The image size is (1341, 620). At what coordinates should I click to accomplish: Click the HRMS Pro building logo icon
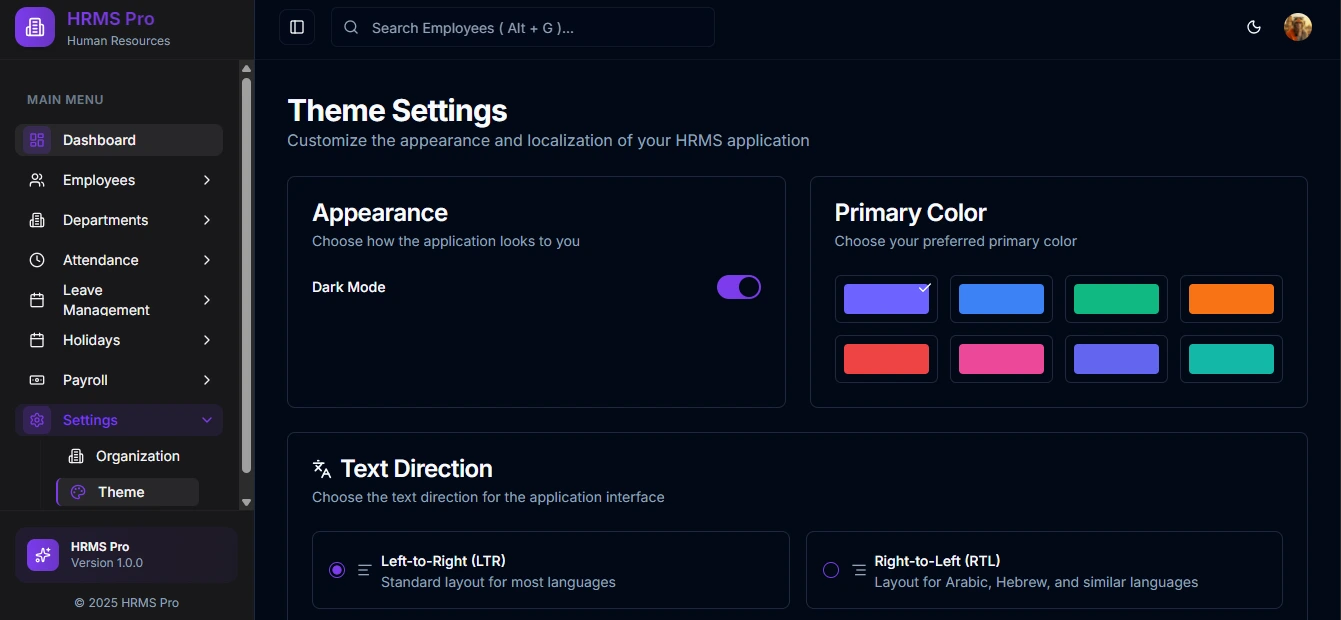[x=35, y=27]
